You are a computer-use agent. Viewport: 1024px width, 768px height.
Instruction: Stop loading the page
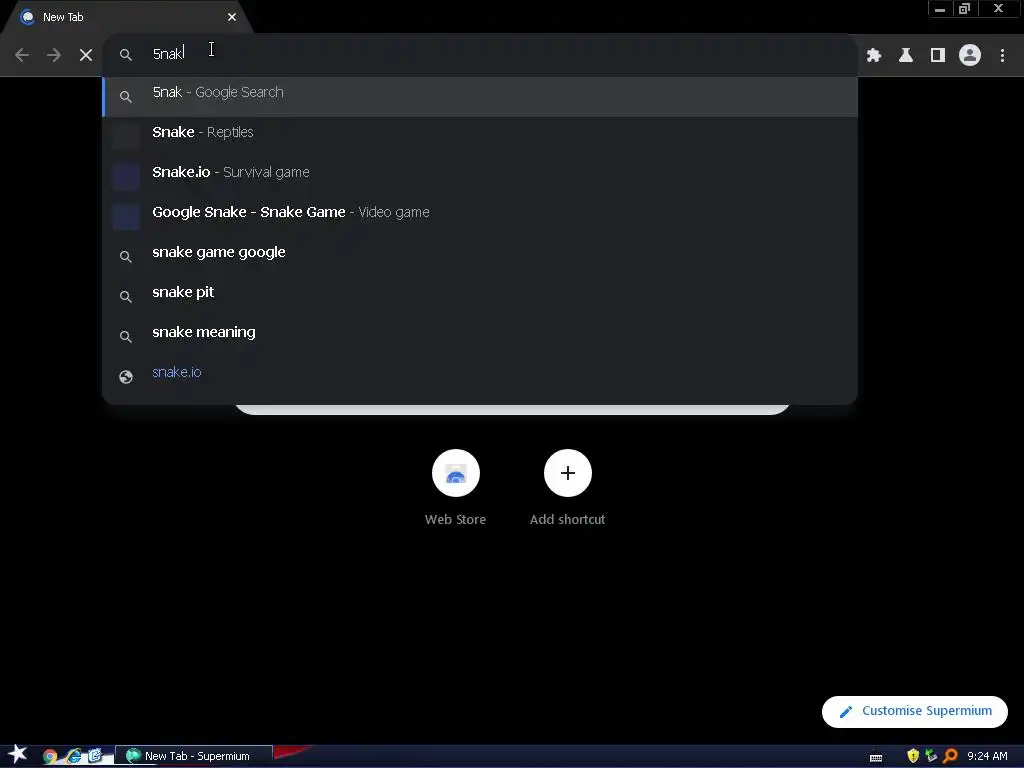pyautogui.click(x=86, y=55)
